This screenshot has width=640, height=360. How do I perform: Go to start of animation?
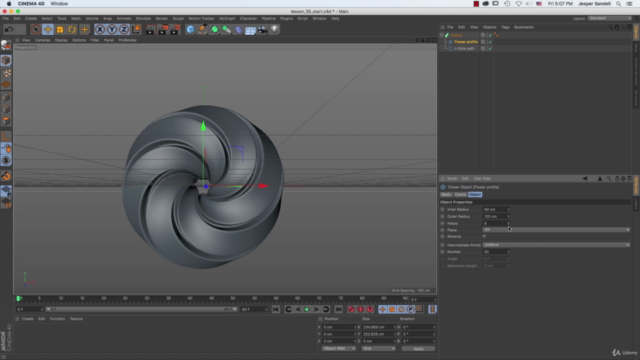276,309
